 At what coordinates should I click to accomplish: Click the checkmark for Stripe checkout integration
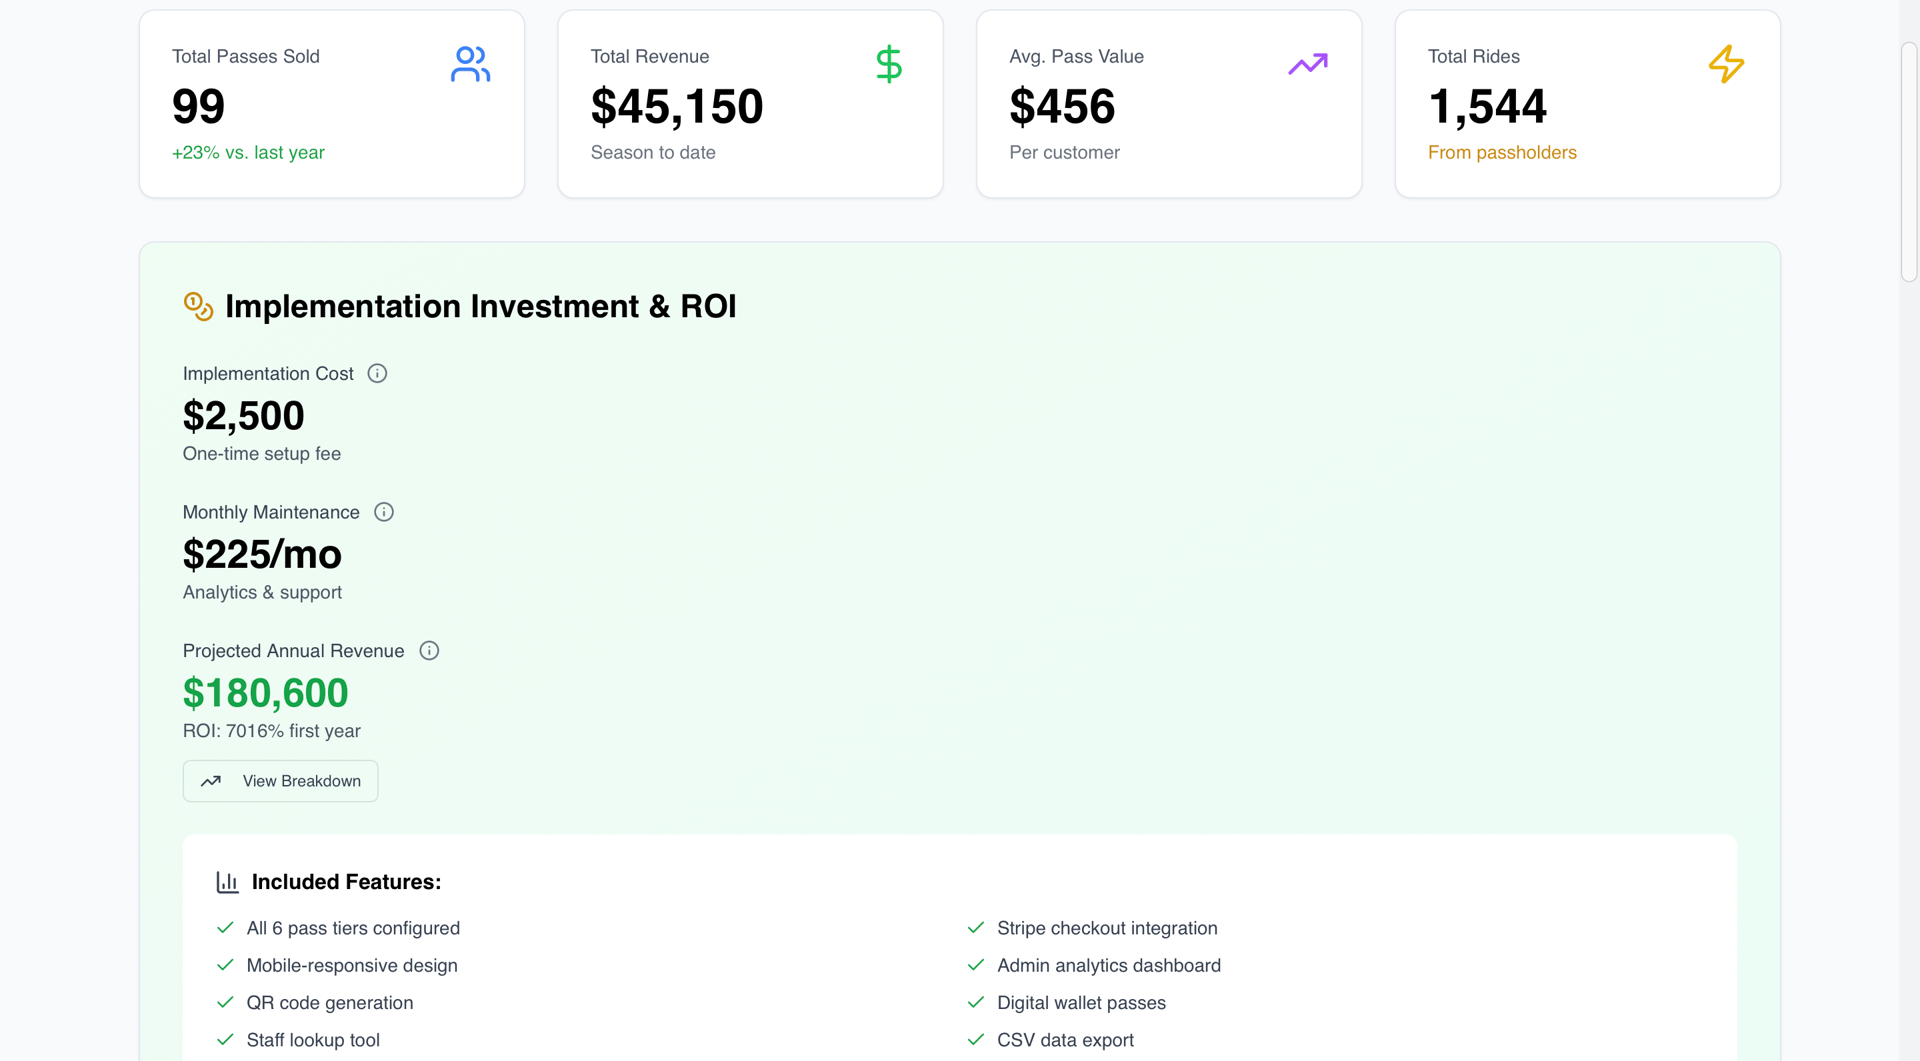pos(976,928)
